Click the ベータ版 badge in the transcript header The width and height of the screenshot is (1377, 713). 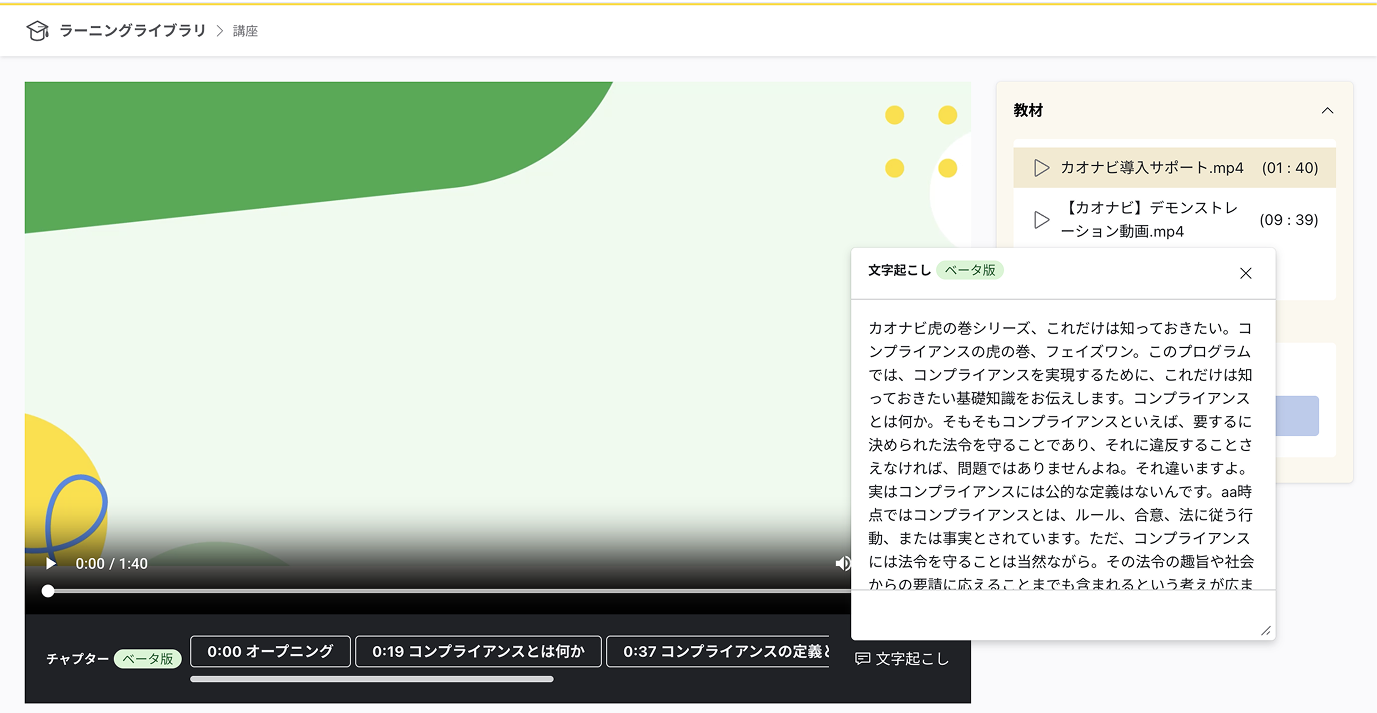point(969,270)
